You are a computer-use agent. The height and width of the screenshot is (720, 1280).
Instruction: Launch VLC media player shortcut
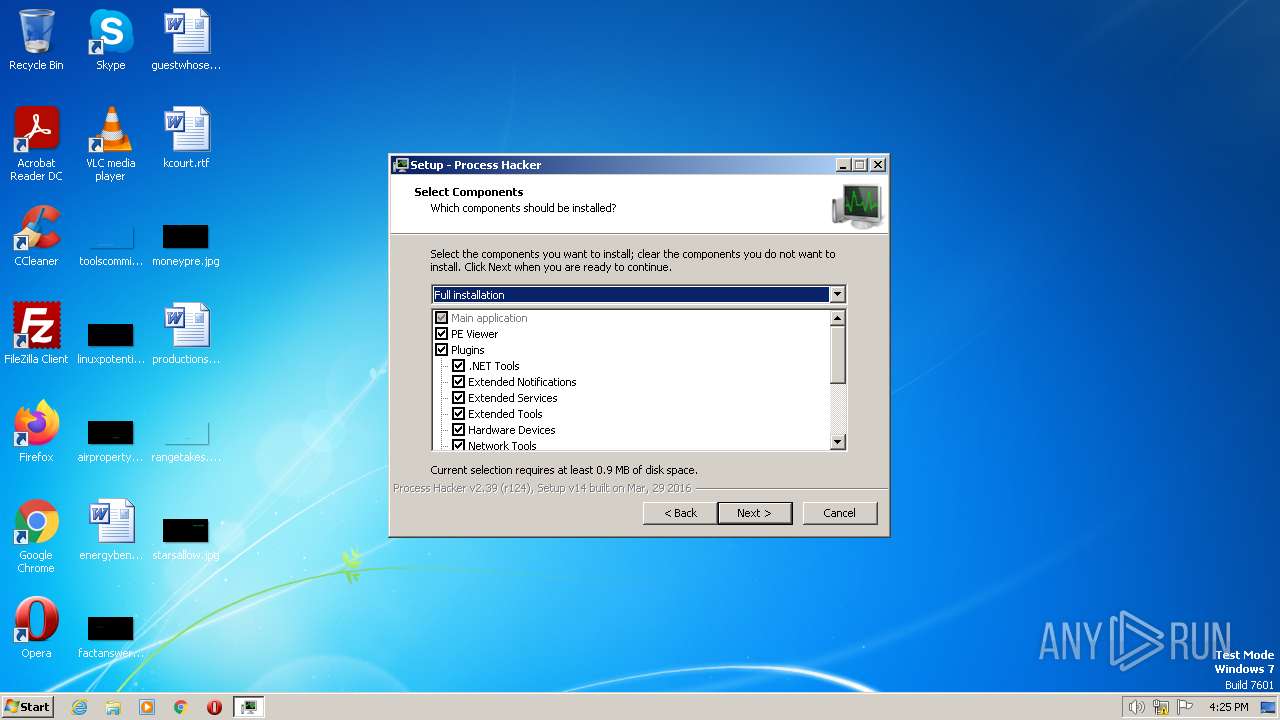[110, 144]
